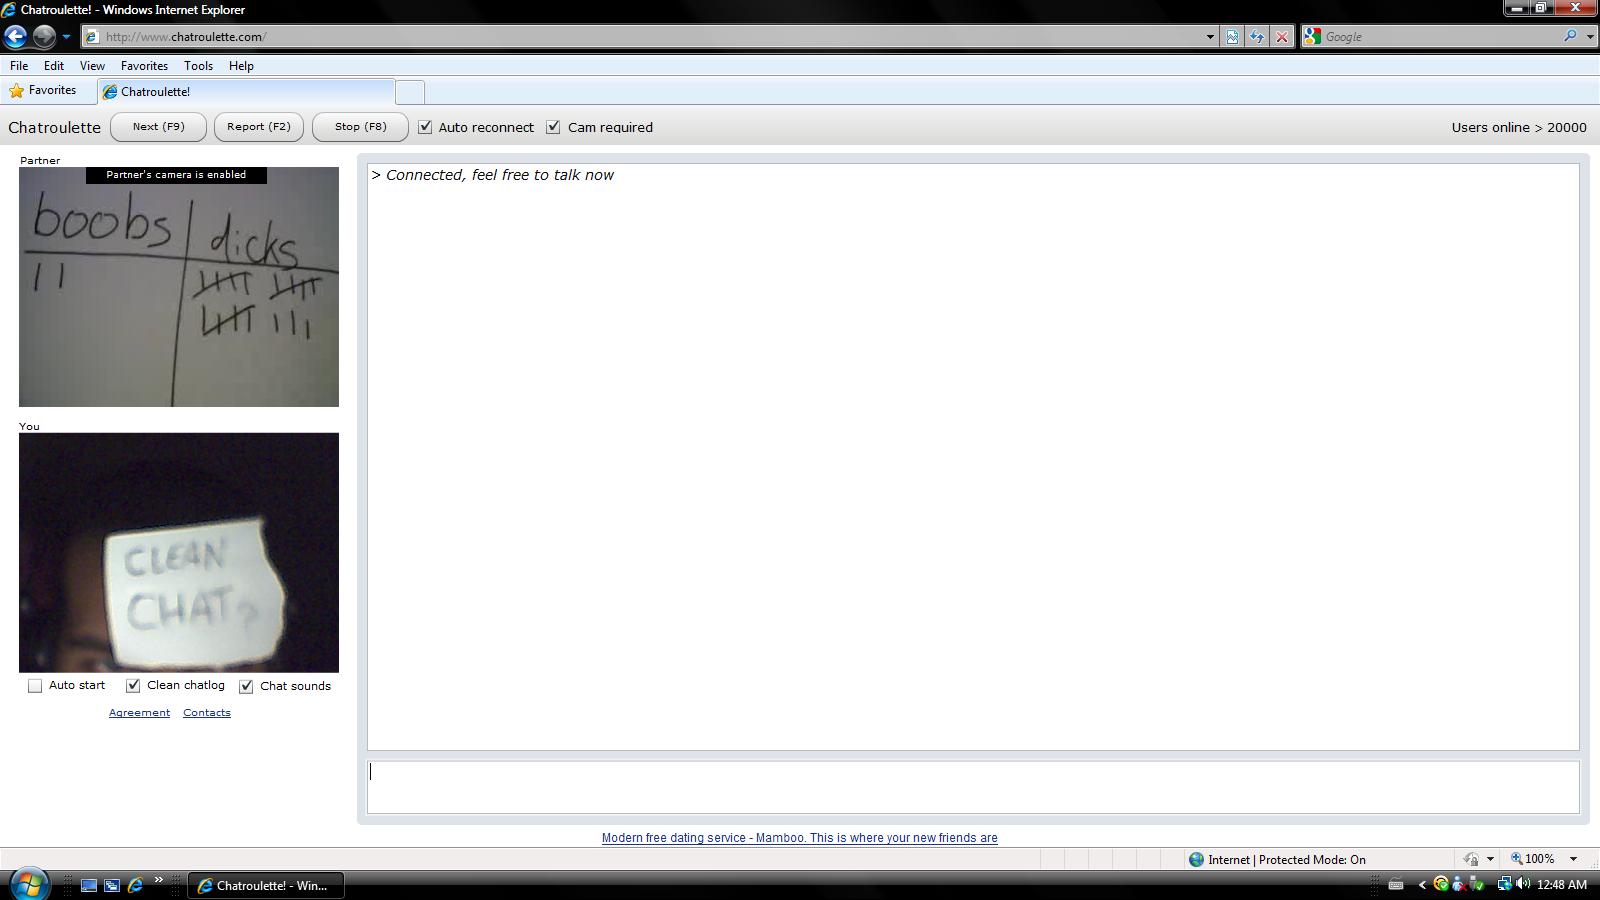The image size is (1600, 900).
Task: Click the tray on-screen keyboard icon
Action: pyautogui.click(x=1396, y=884)
